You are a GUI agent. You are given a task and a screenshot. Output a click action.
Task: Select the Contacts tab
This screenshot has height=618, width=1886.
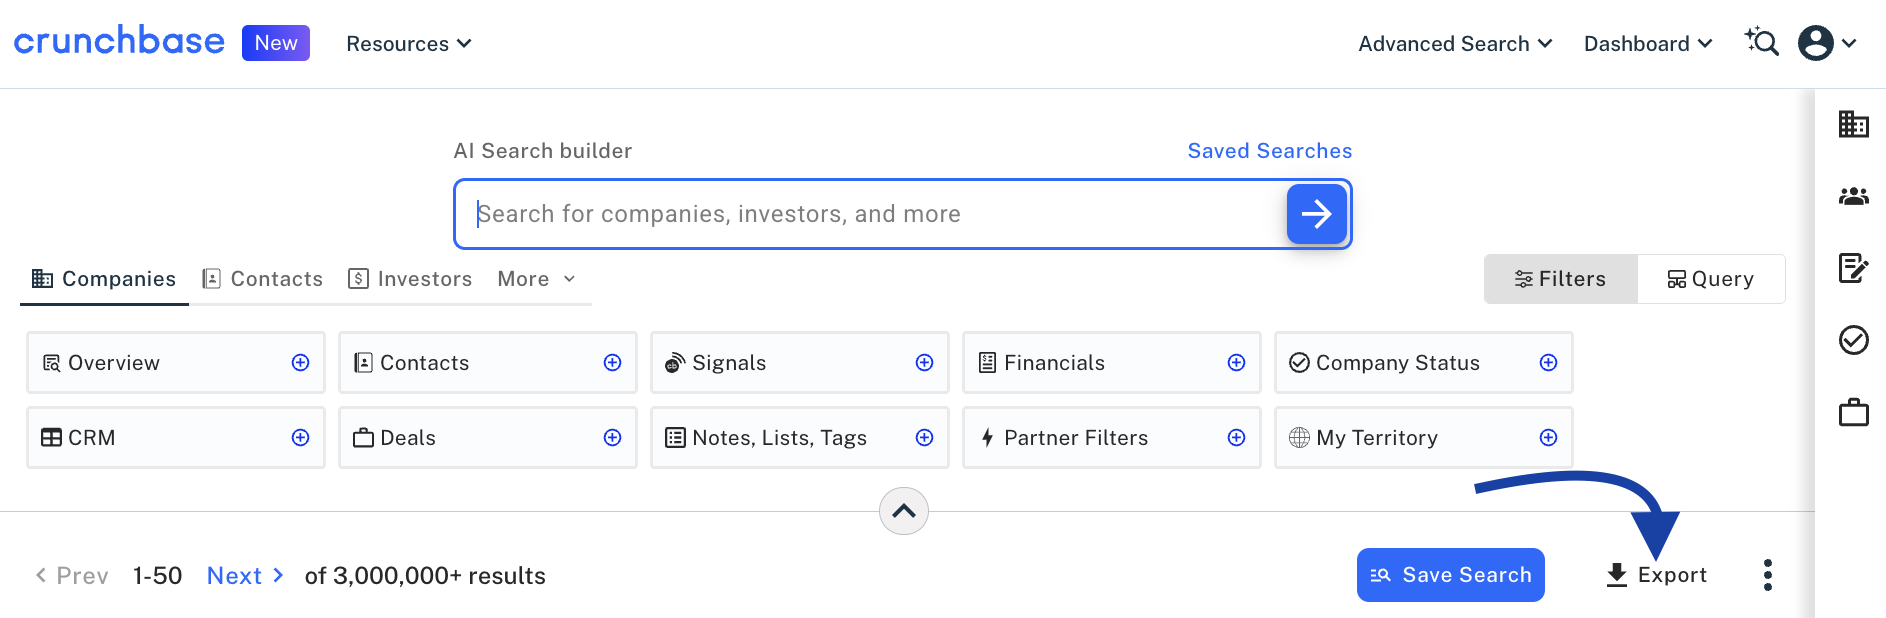click(x=262, y=279)
